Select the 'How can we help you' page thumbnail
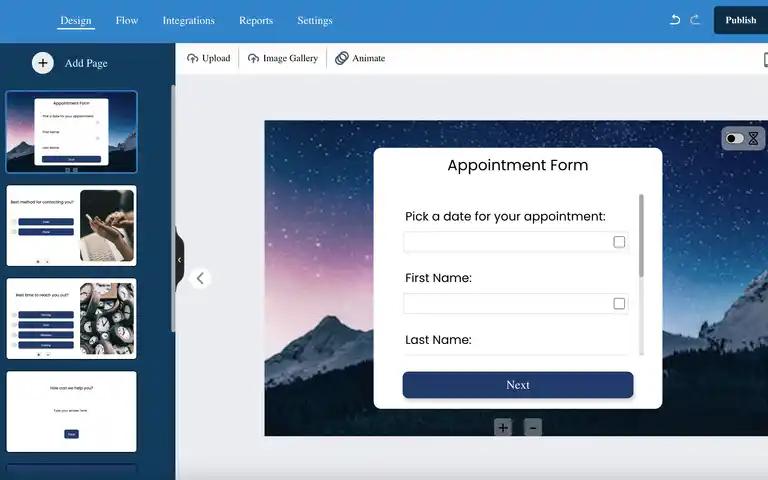This screenshot has width=768, height=480. (72, 411)
